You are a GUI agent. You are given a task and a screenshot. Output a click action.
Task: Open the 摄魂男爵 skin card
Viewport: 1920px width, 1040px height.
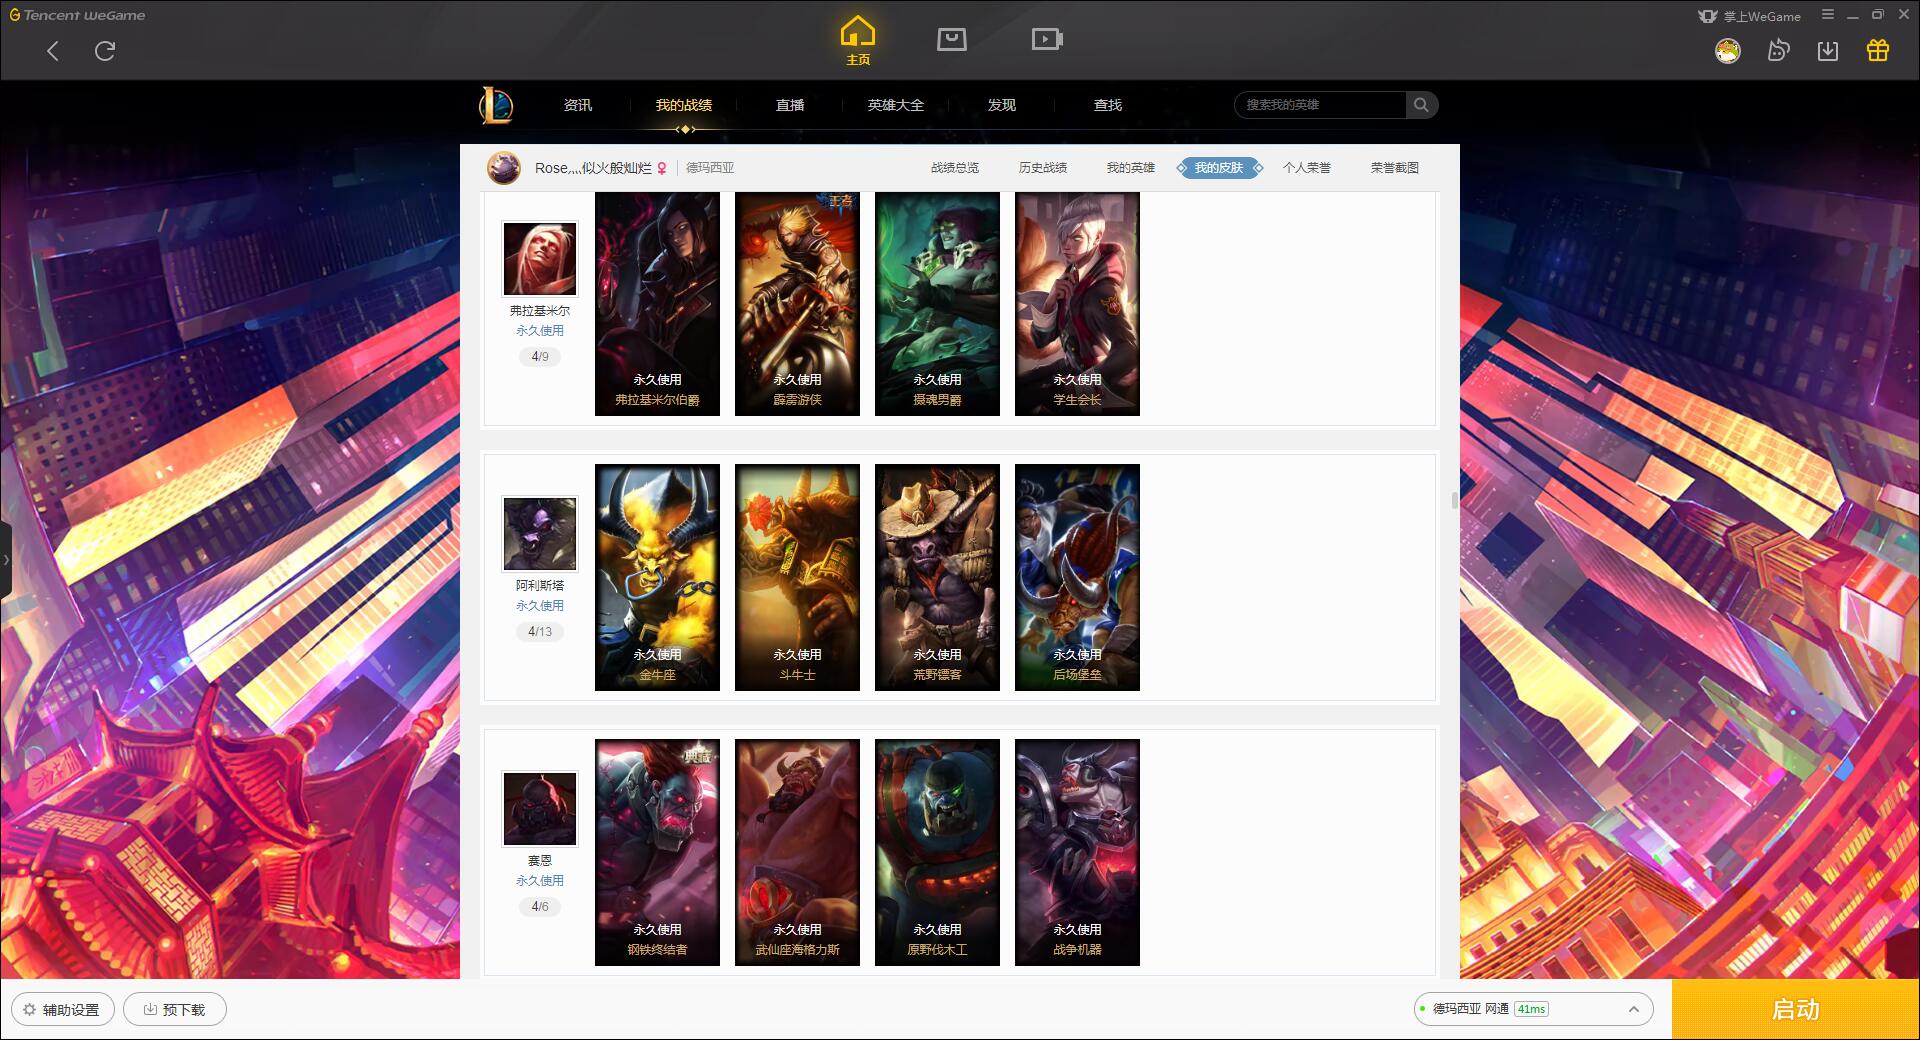pyautogui.click(x=937, y=304)
